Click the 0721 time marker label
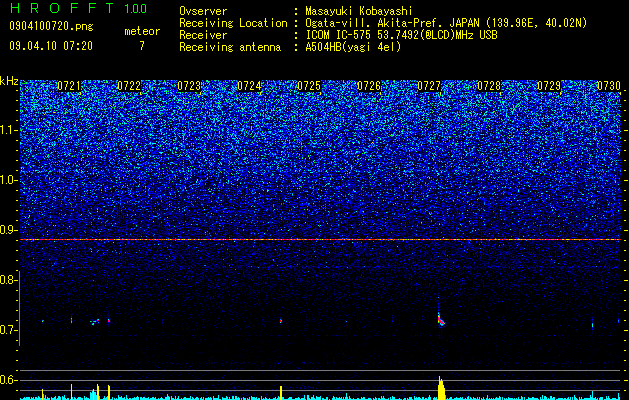This screenshot has width=629, height=400. pyautogui.click(x=69, y=86)
